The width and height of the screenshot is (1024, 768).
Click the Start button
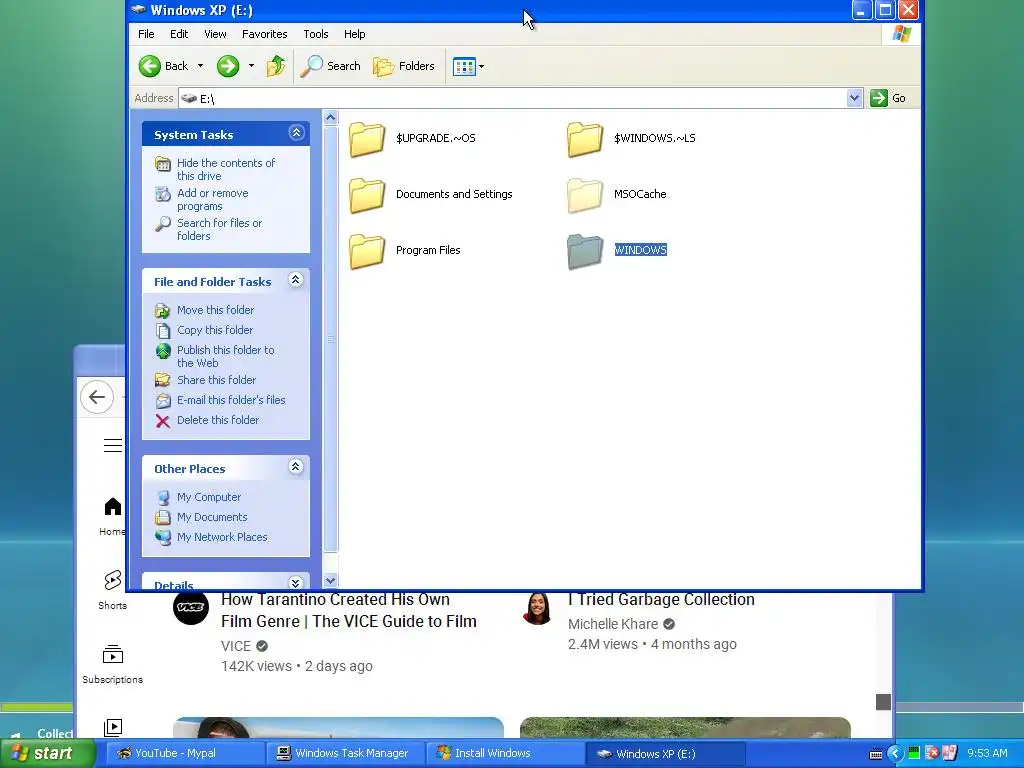click(x=48, y=754)
